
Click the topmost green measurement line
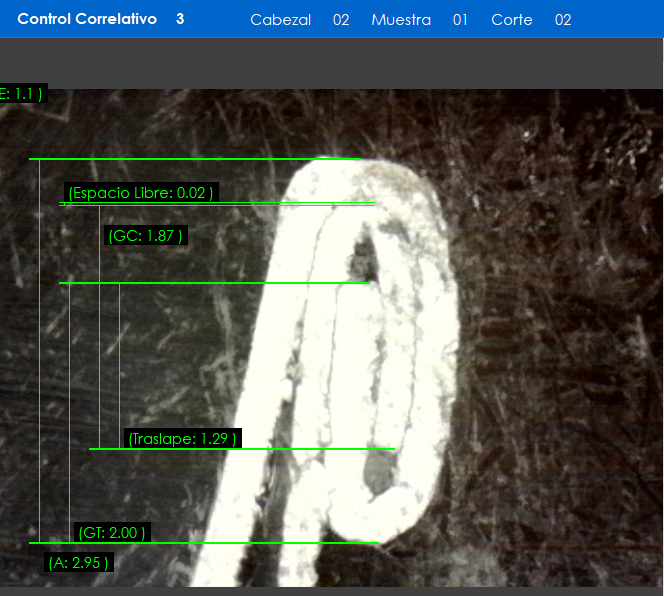(195, 159)
